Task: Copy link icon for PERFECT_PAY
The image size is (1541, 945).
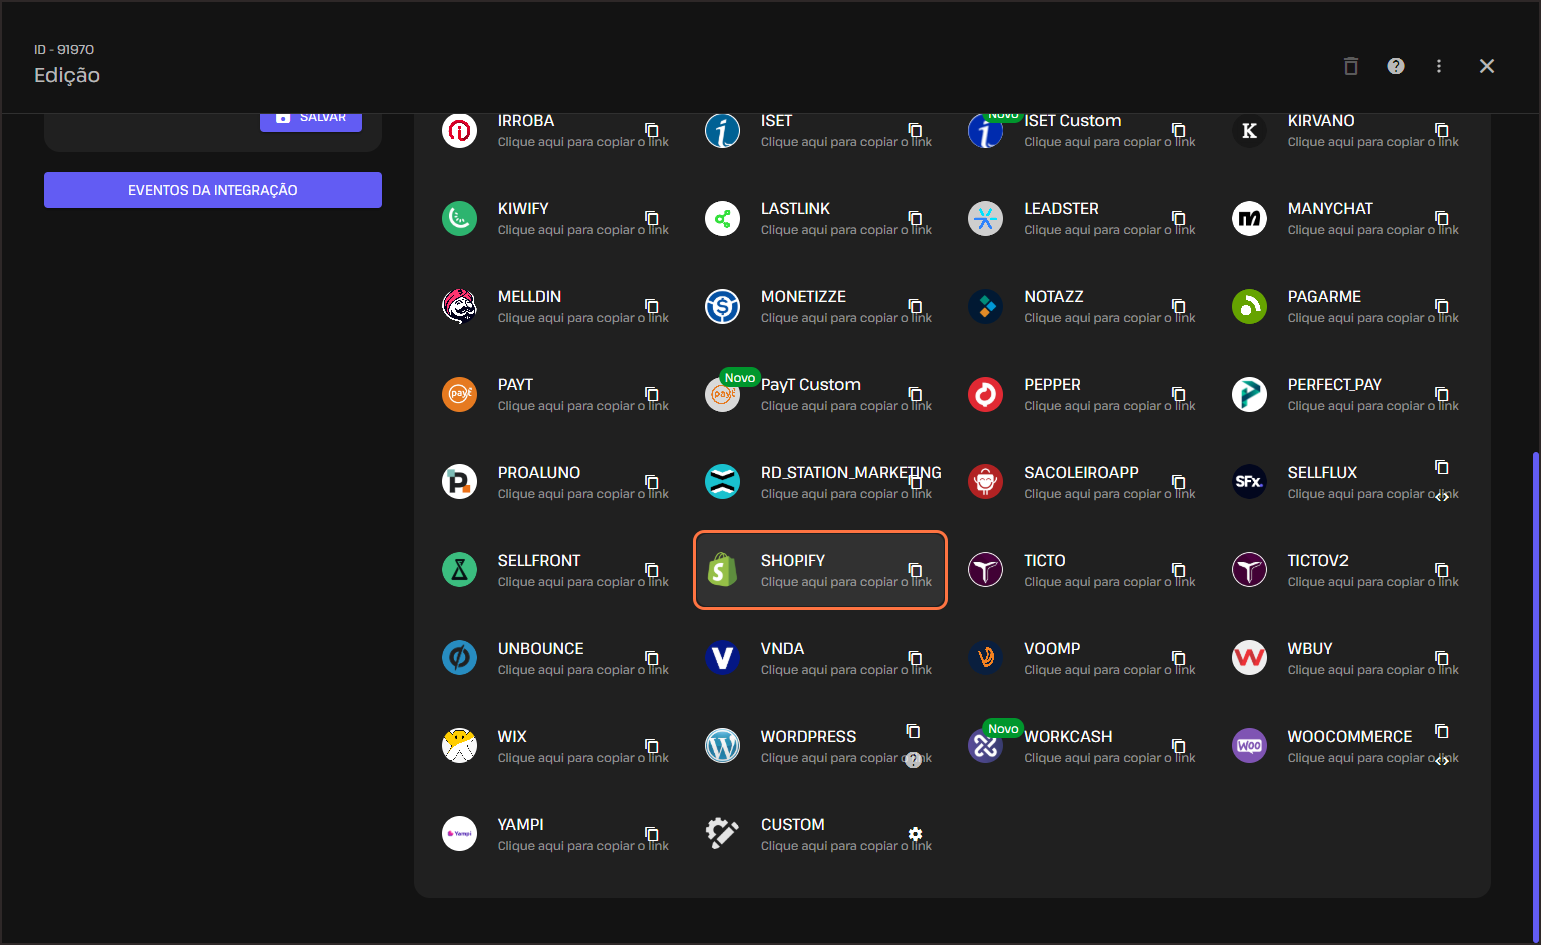Action: [1442, 394]
